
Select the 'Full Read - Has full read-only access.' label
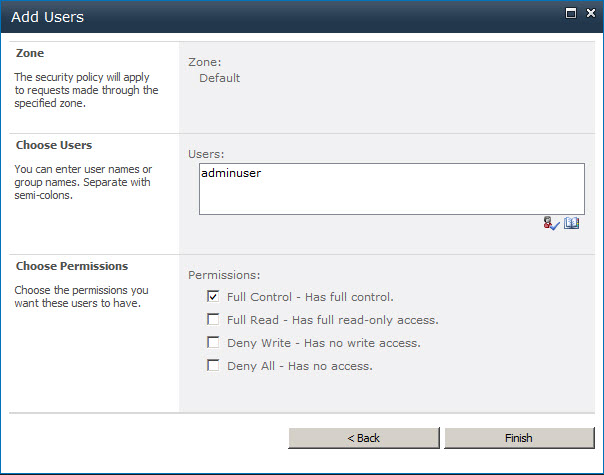(x=332, y=320)
